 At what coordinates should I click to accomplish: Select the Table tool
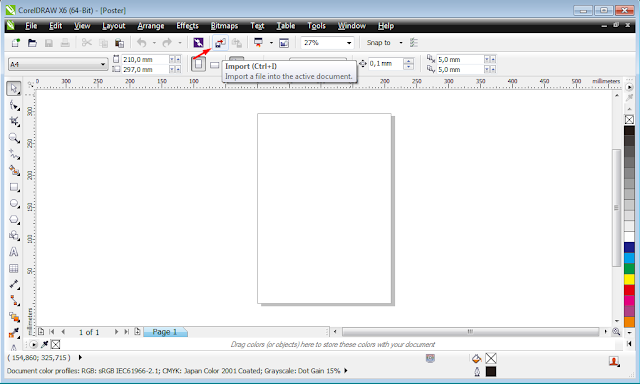(14, 268)
